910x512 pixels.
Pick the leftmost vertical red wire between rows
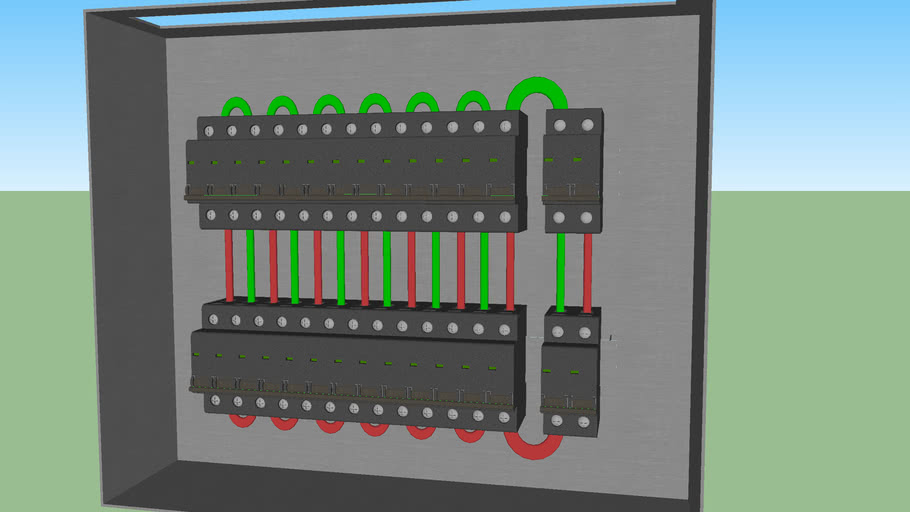pyautogui.click(x=229, y=266)
